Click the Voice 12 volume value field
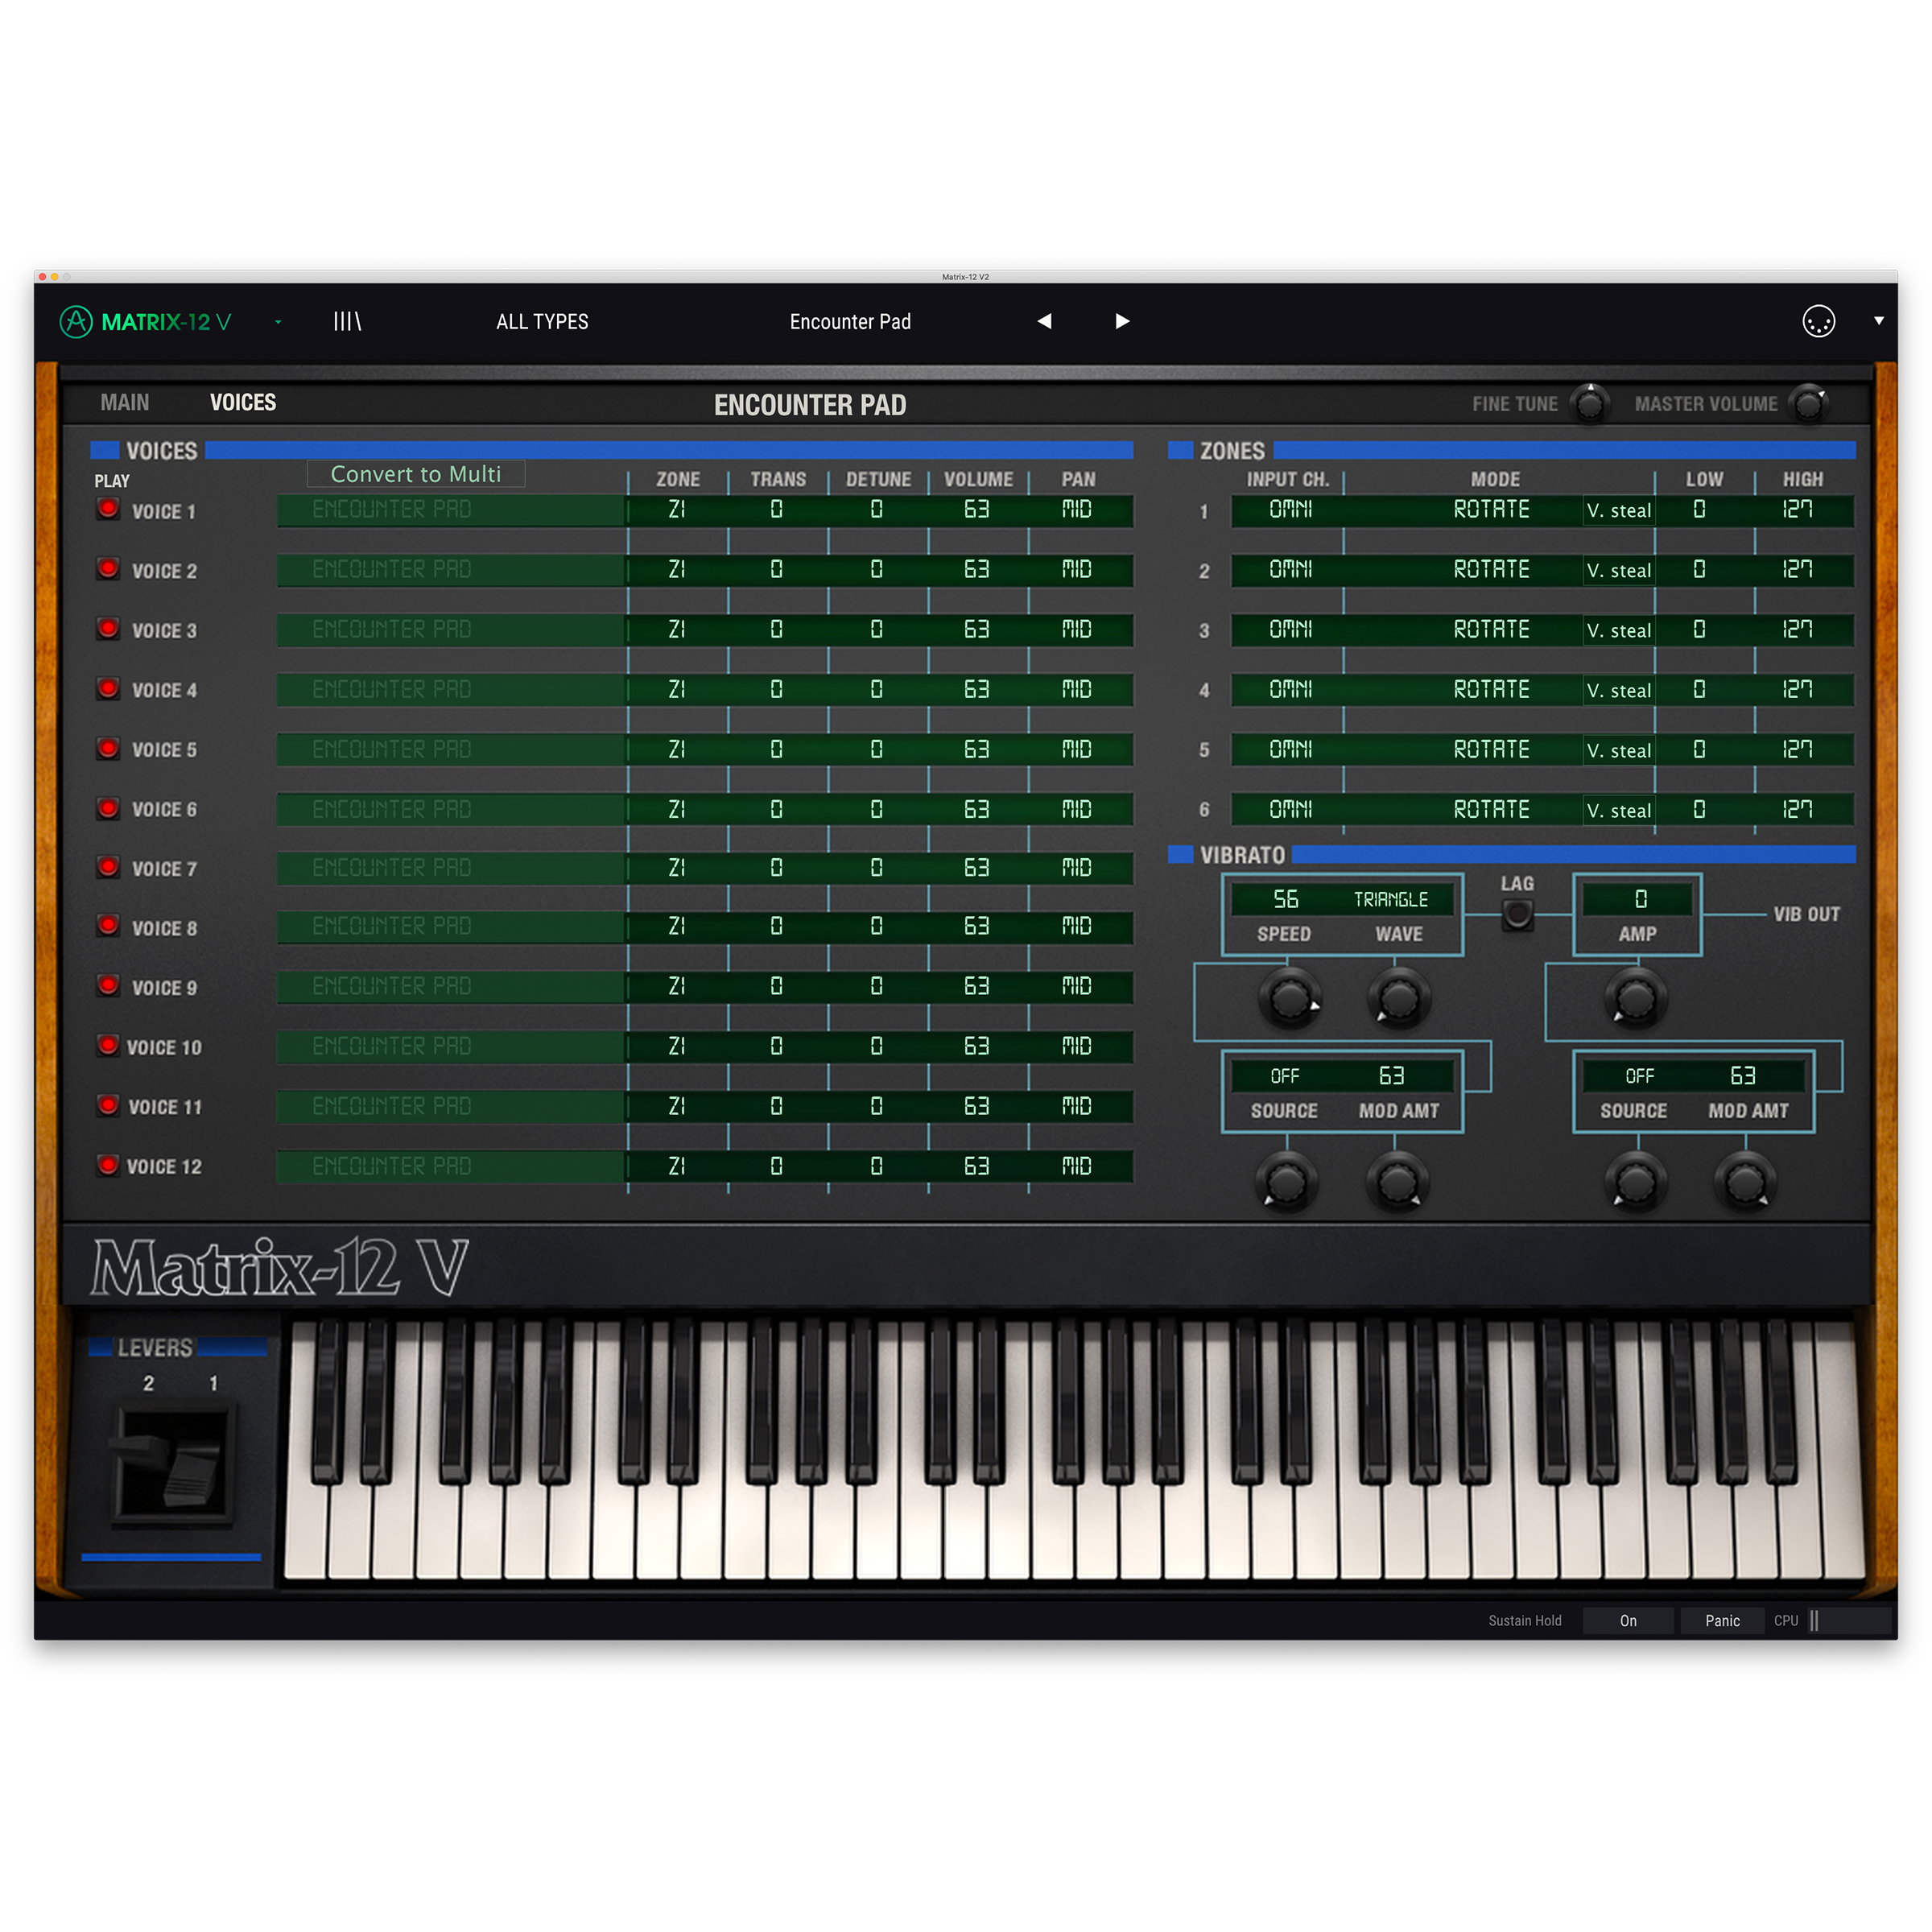 pyautogui.click(x=976, y=1166)
